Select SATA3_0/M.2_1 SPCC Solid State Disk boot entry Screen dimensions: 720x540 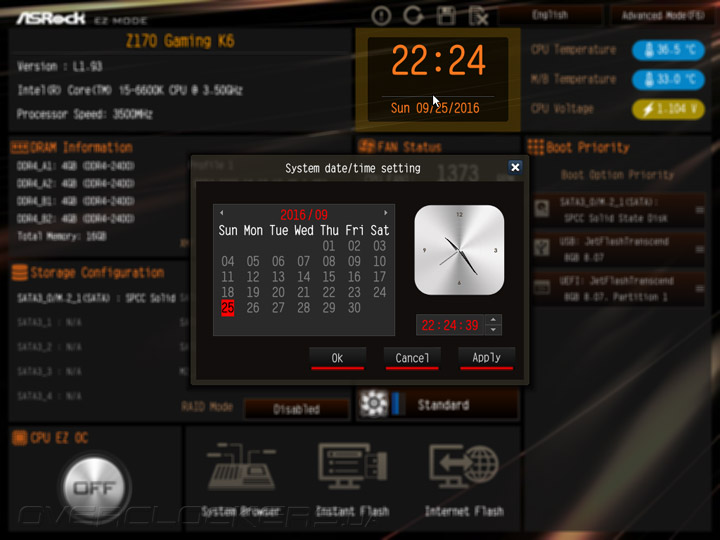(x=619, y=210)
